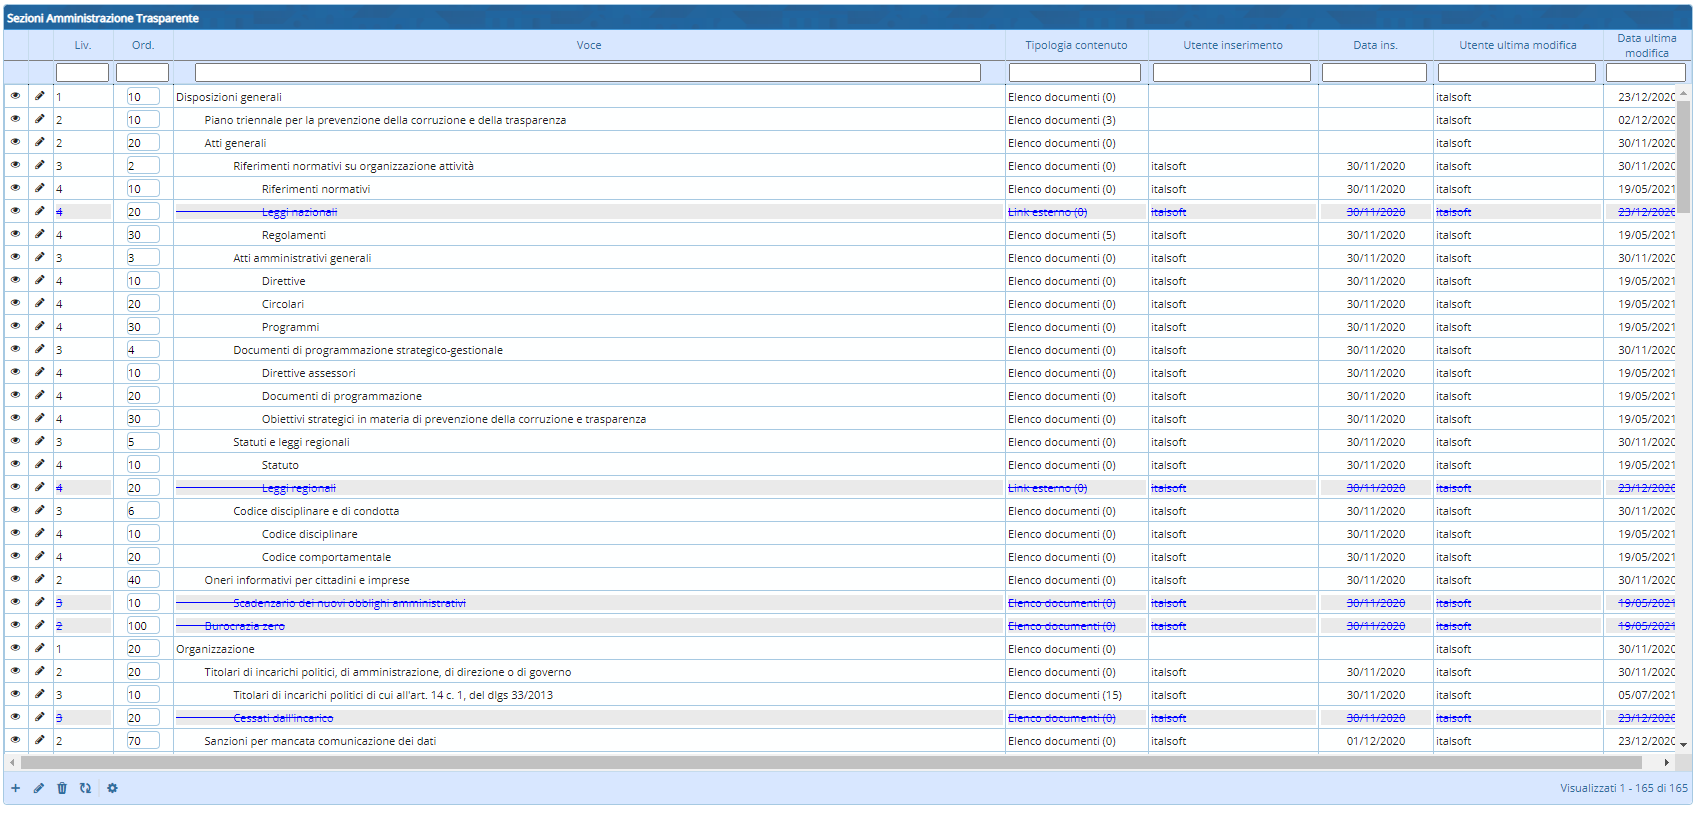Toggle eye icon for Burocrazia zero row
The width and height of the screenshot is (1701, 813).
point(15,625)
